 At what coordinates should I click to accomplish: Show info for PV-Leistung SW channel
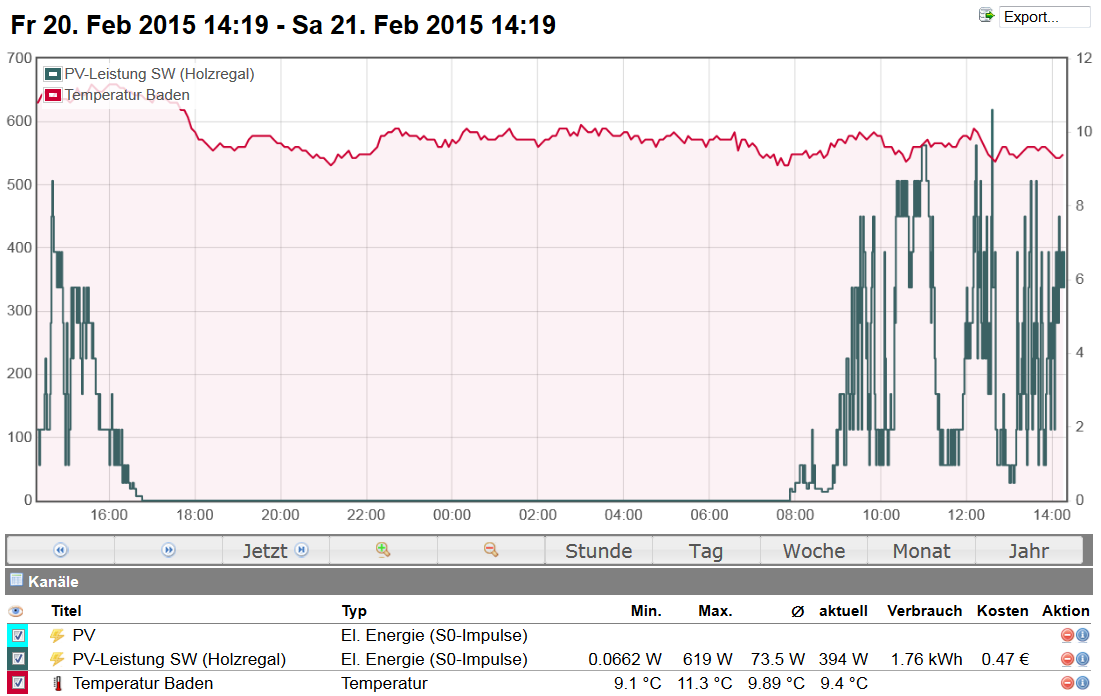pyautogui.click(x=1082, y=660)
